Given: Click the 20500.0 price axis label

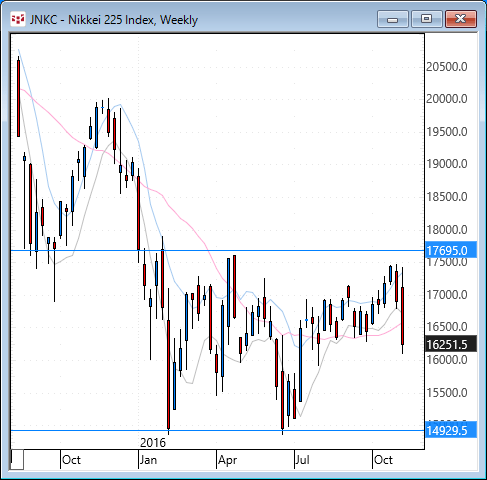Looking at the screenshot, I should (x=447, y=67).
